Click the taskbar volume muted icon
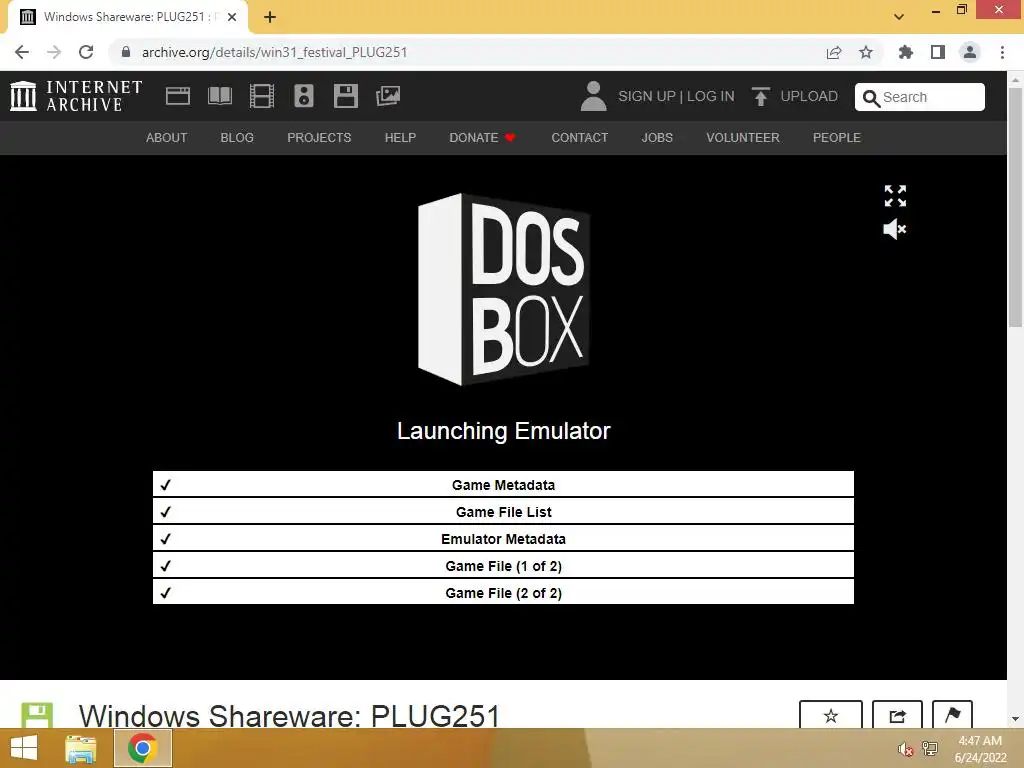This screenshot has height=768, width=1024. point(905,749)
